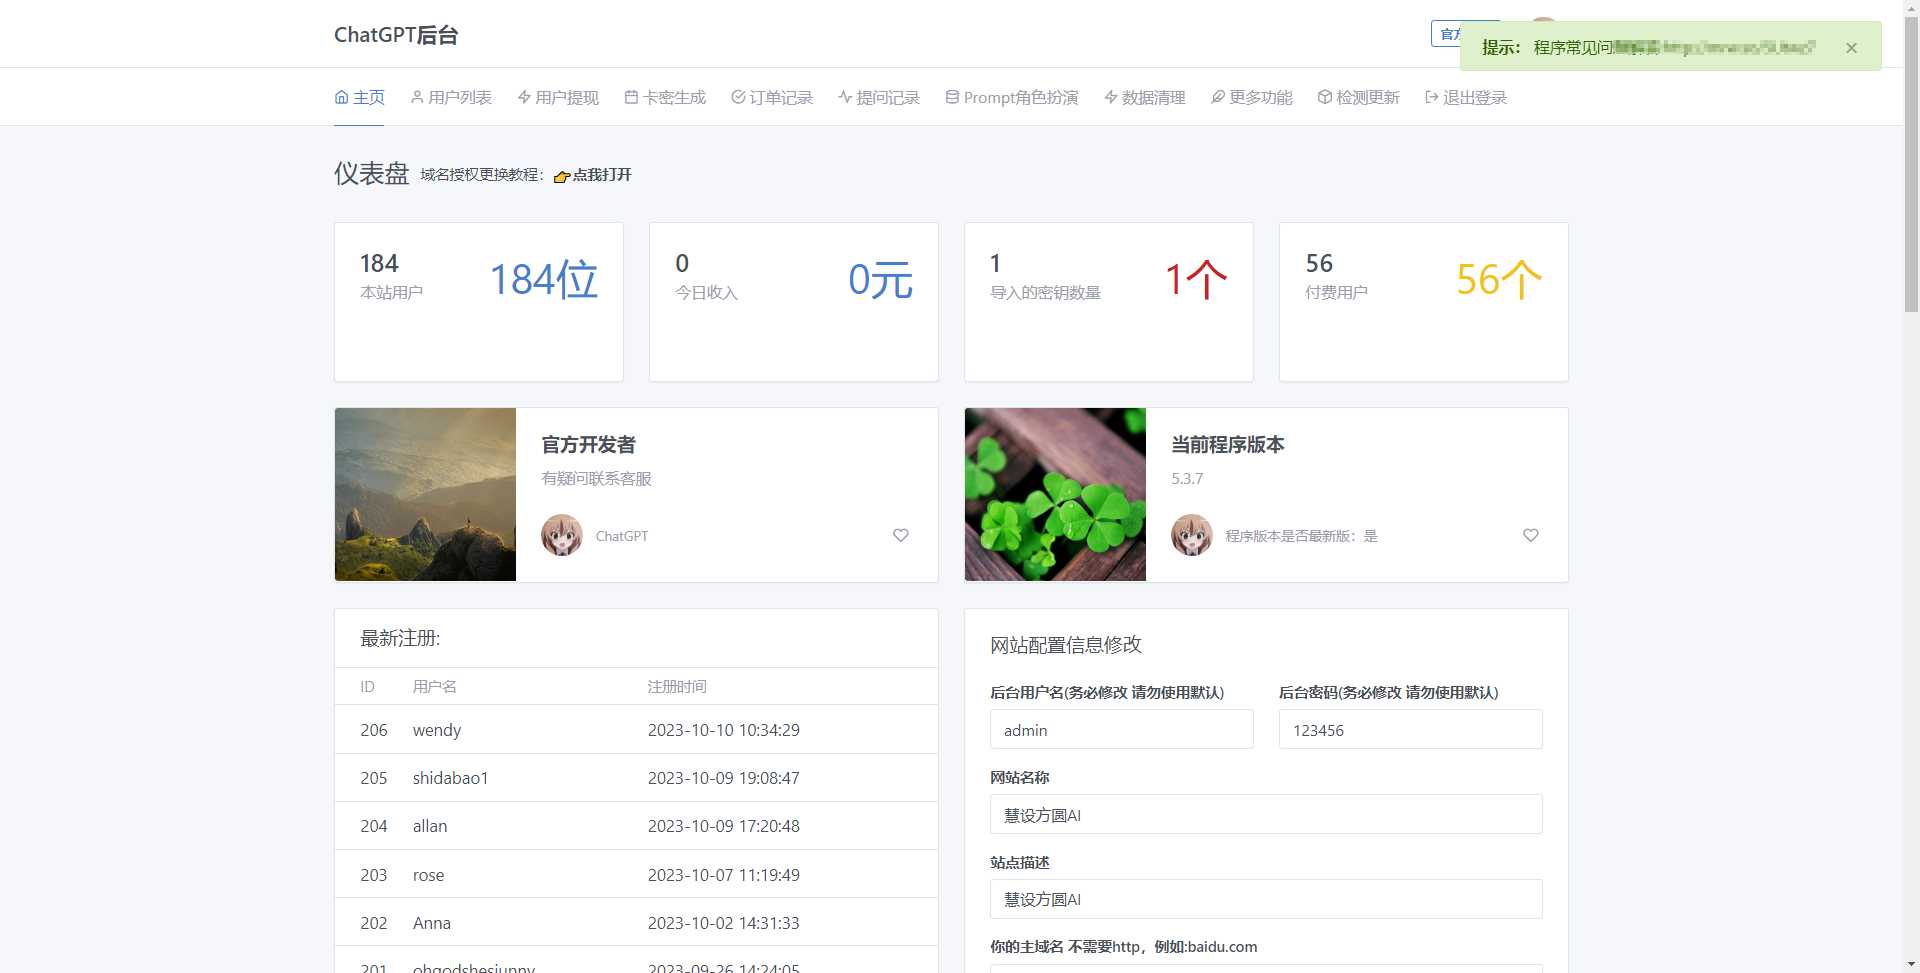The image size is (1920, 973).
Task: Switch to the 主页 home tab
Action: coord(359,97)
